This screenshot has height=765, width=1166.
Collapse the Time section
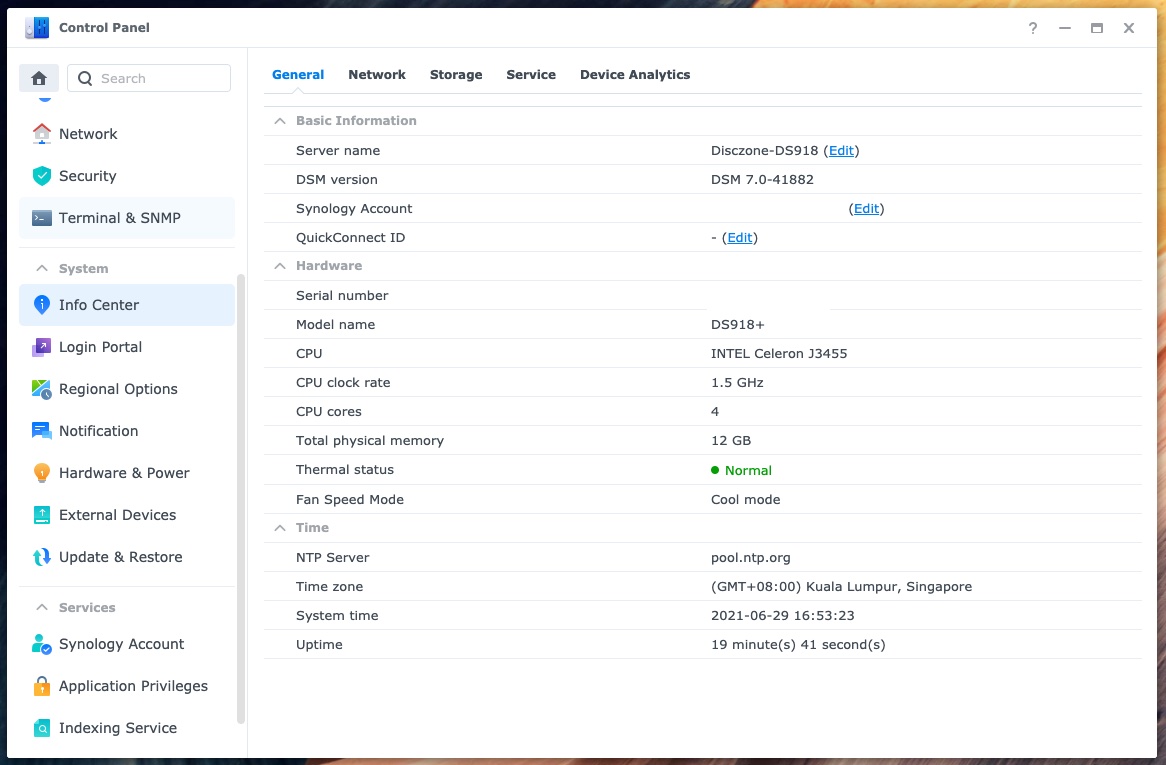[x=280, y=528]
